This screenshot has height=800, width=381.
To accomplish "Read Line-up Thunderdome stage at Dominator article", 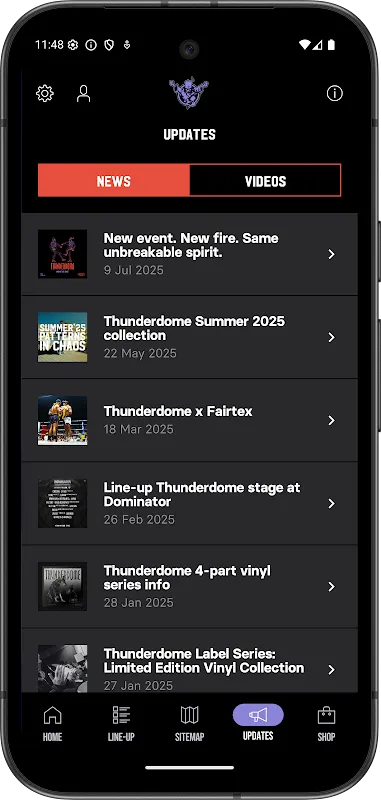I will (189, 504).
